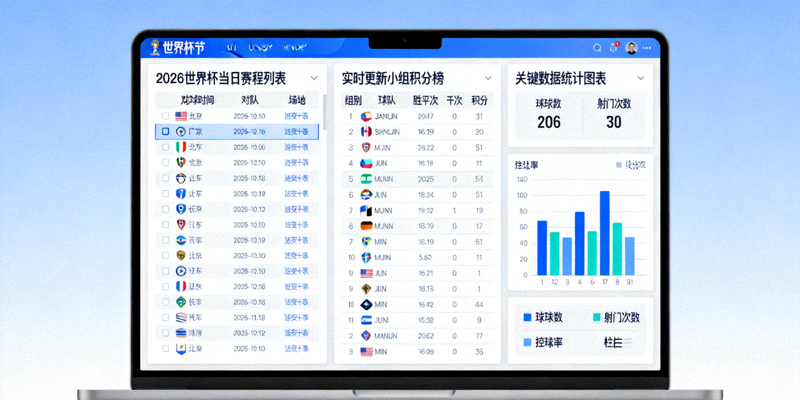Open the venue link in the 2029-10.10 row
Viewport: 800px width, 400px height.
click(x=296, y=256)
